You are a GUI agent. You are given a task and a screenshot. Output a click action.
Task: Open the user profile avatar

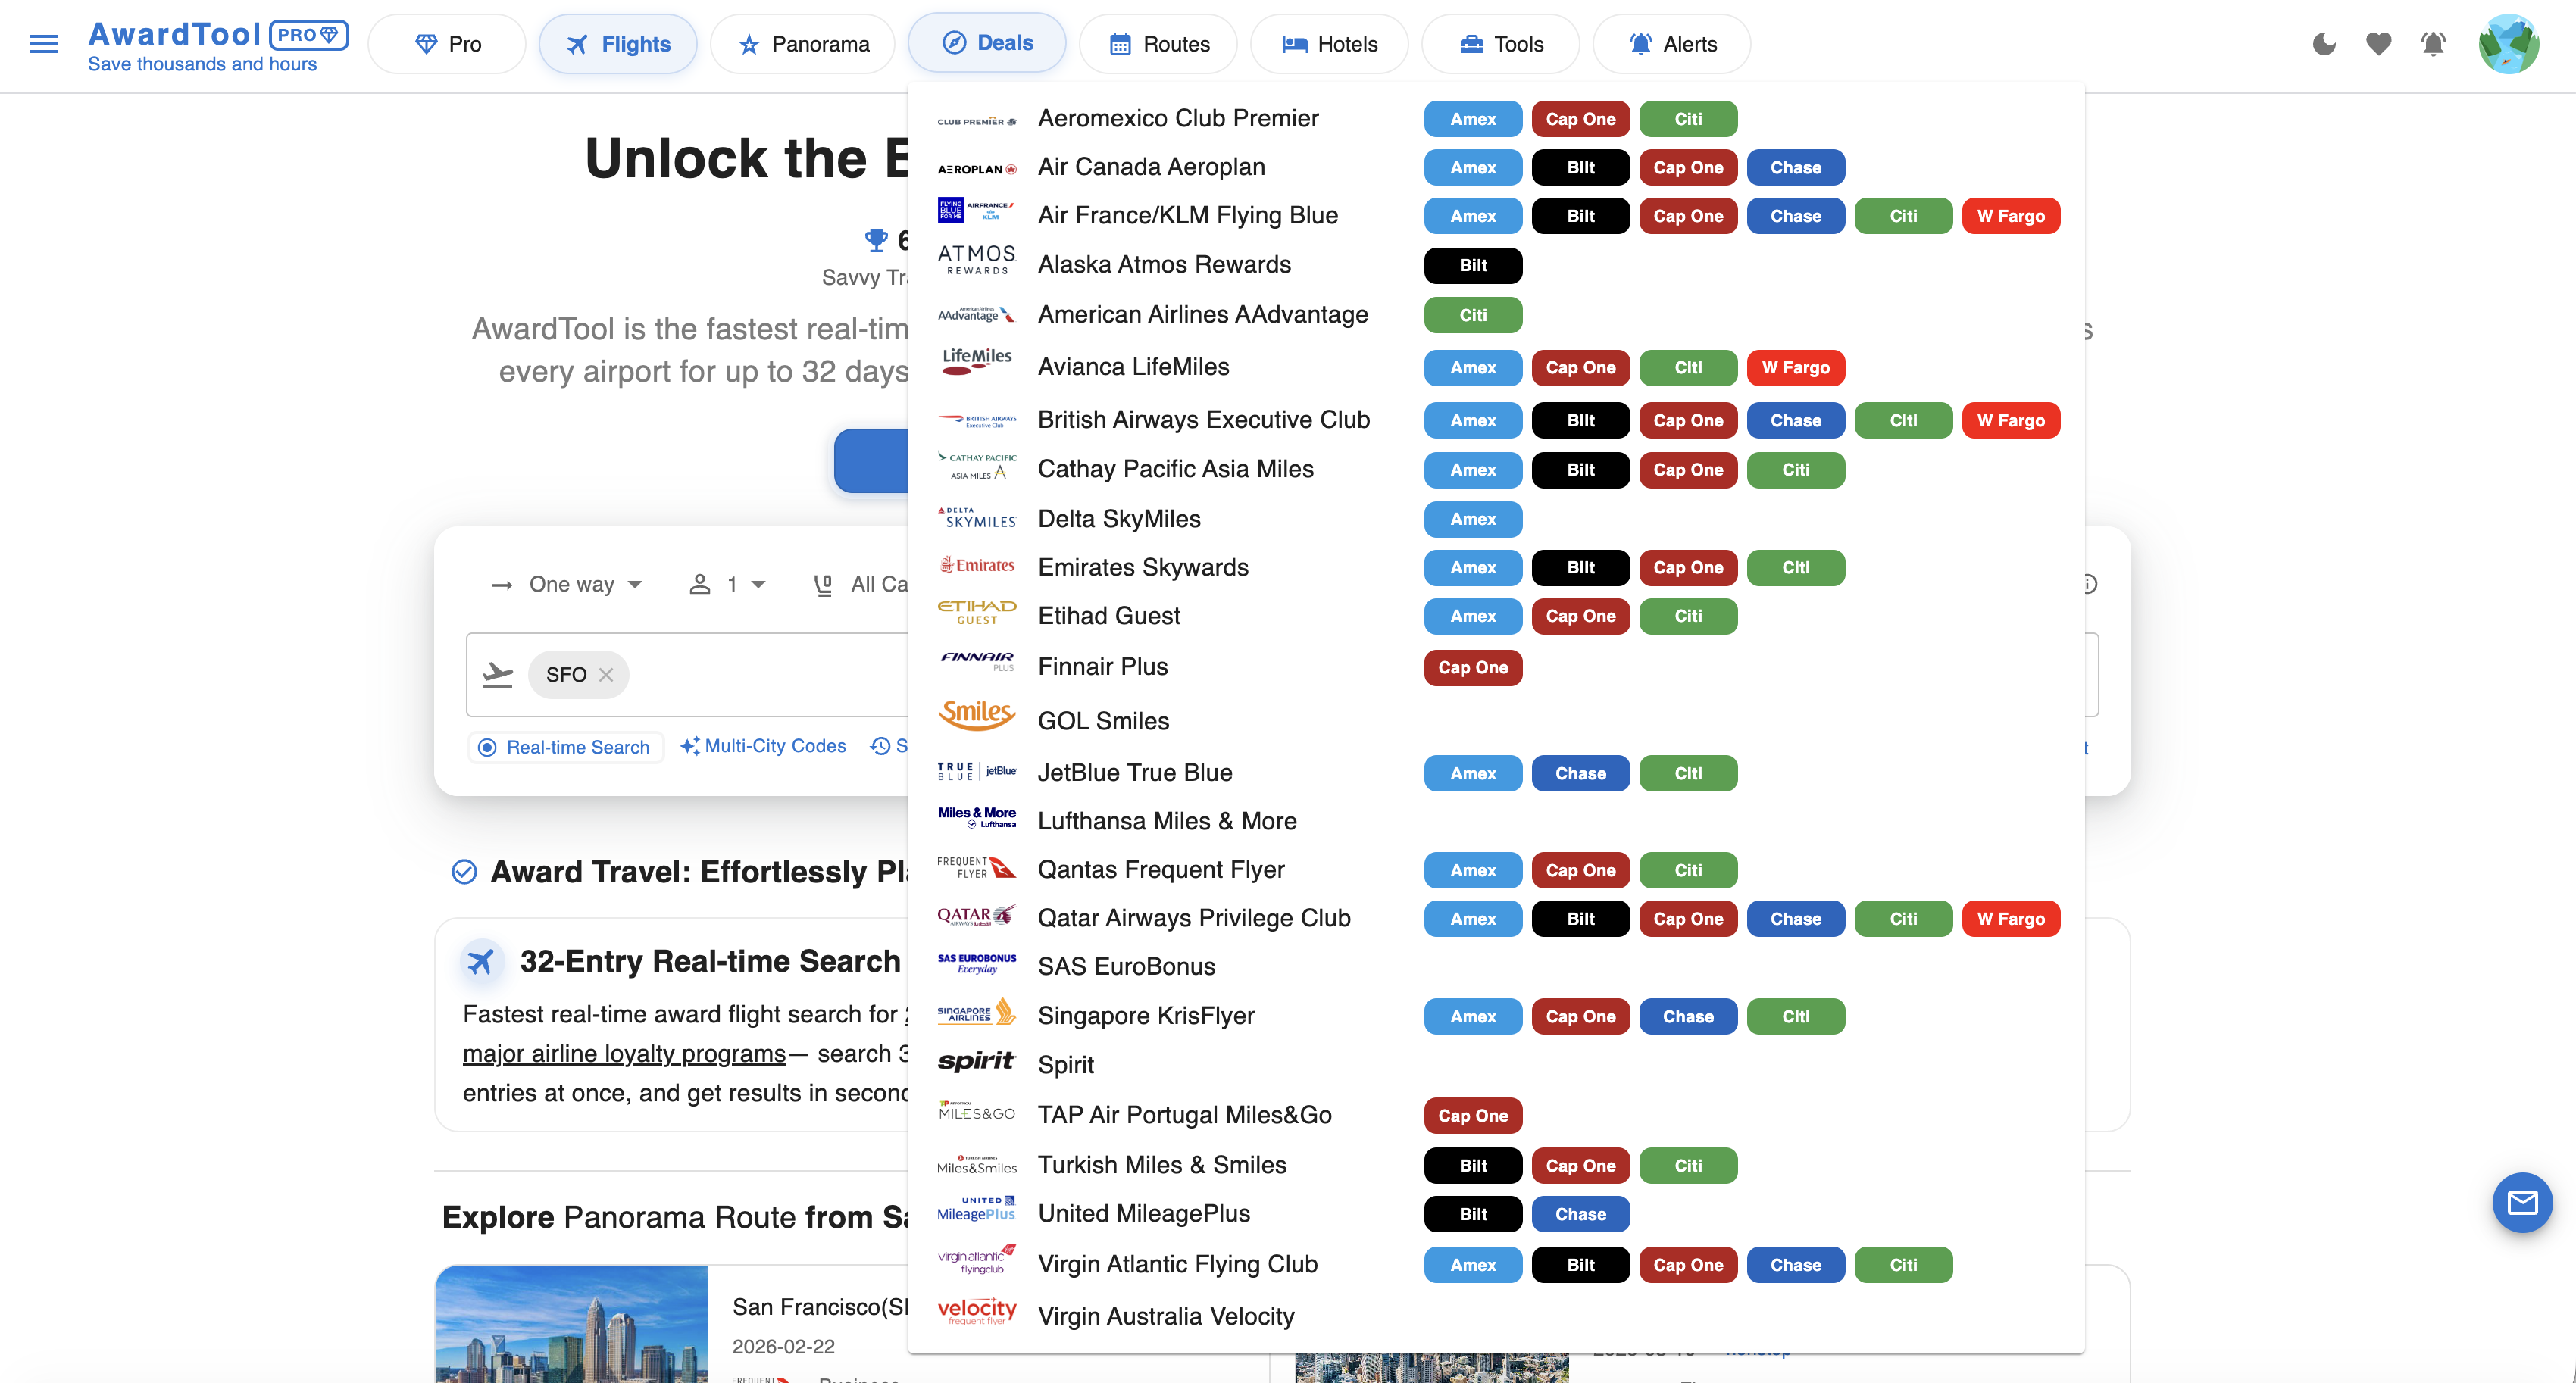pyautogui.click(x=2508, y=44)
